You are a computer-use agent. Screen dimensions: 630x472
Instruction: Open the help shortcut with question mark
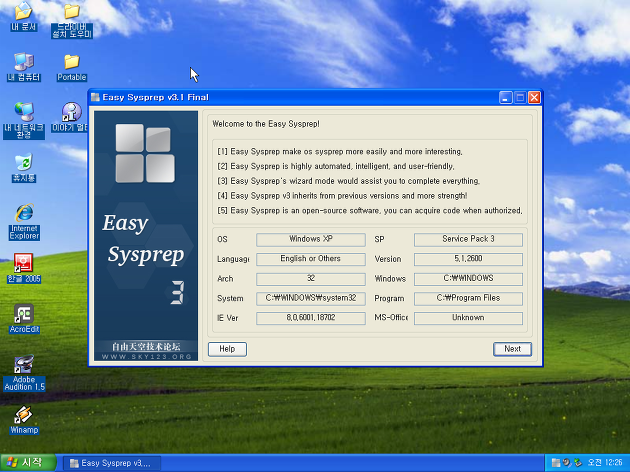point(71,117)
